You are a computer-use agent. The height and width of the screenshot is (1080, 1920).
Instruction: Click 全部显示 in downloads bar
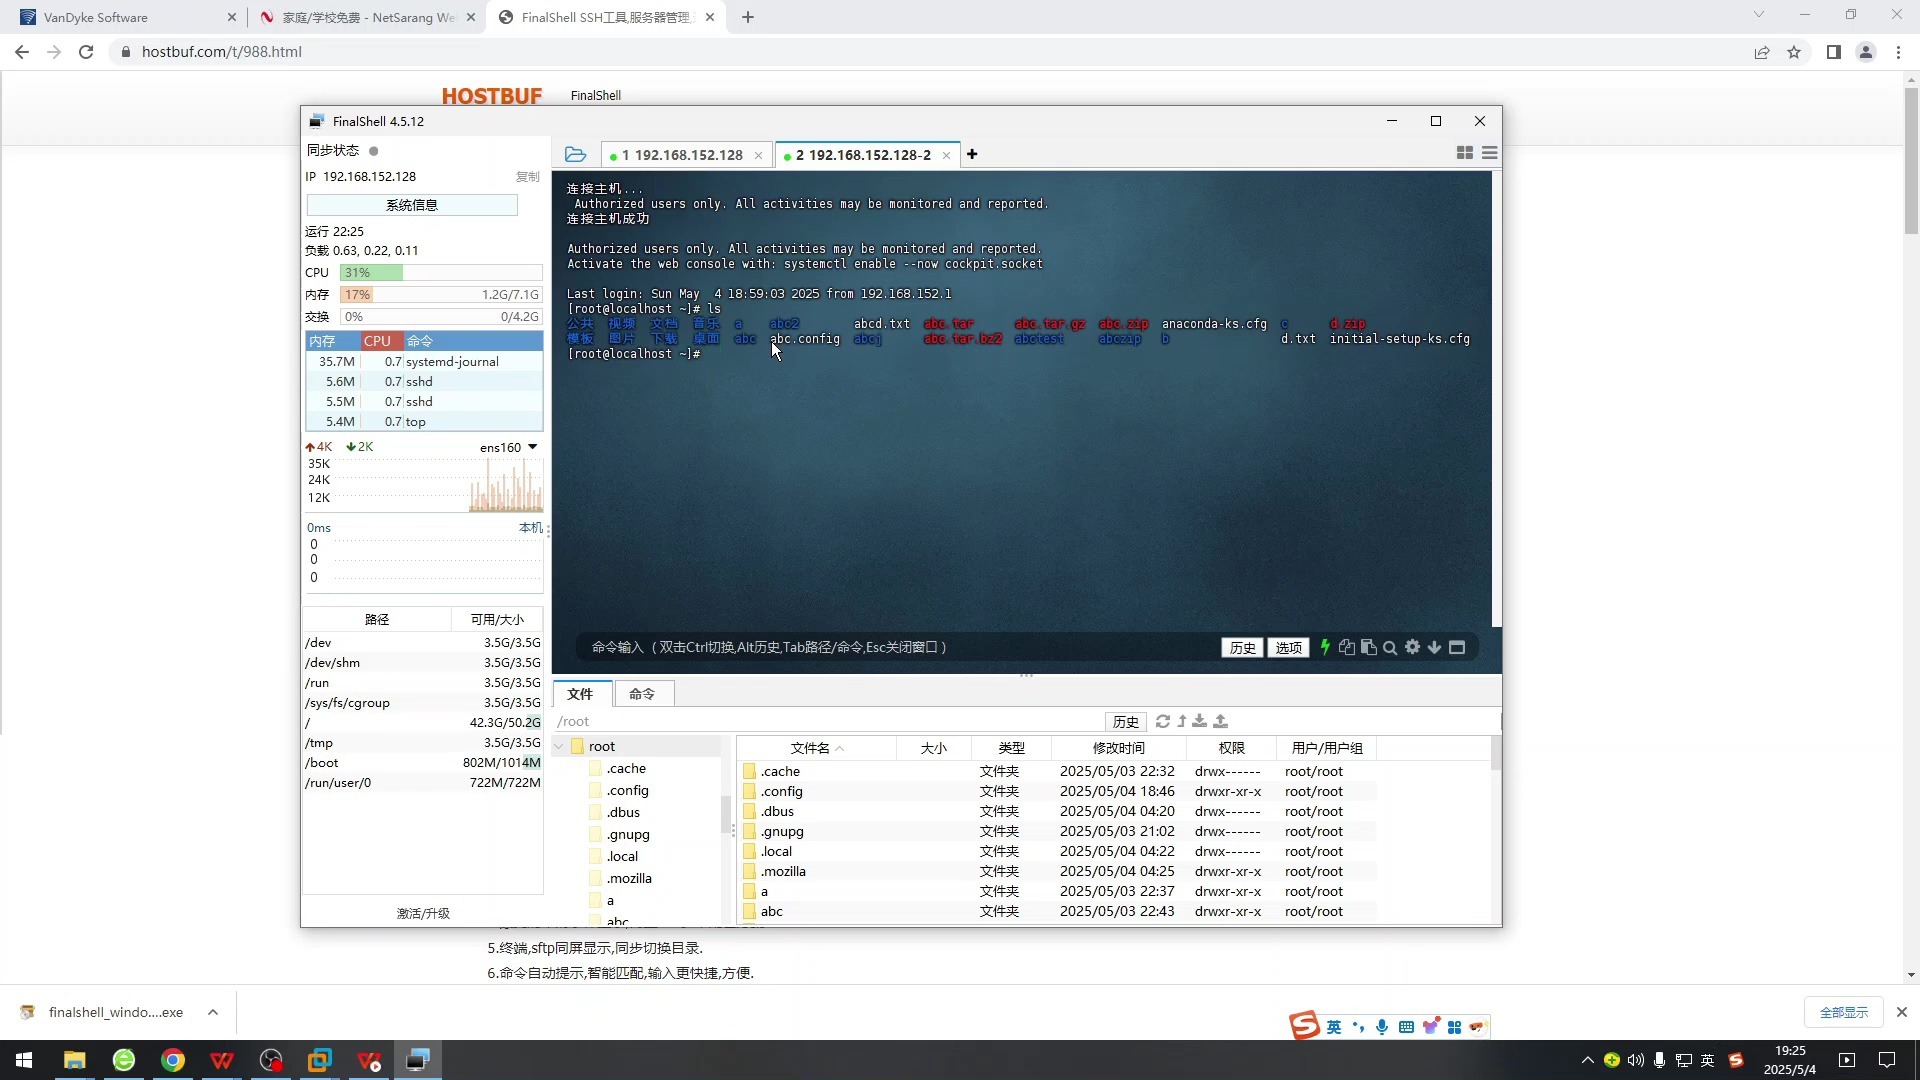coord(1844,1013)
